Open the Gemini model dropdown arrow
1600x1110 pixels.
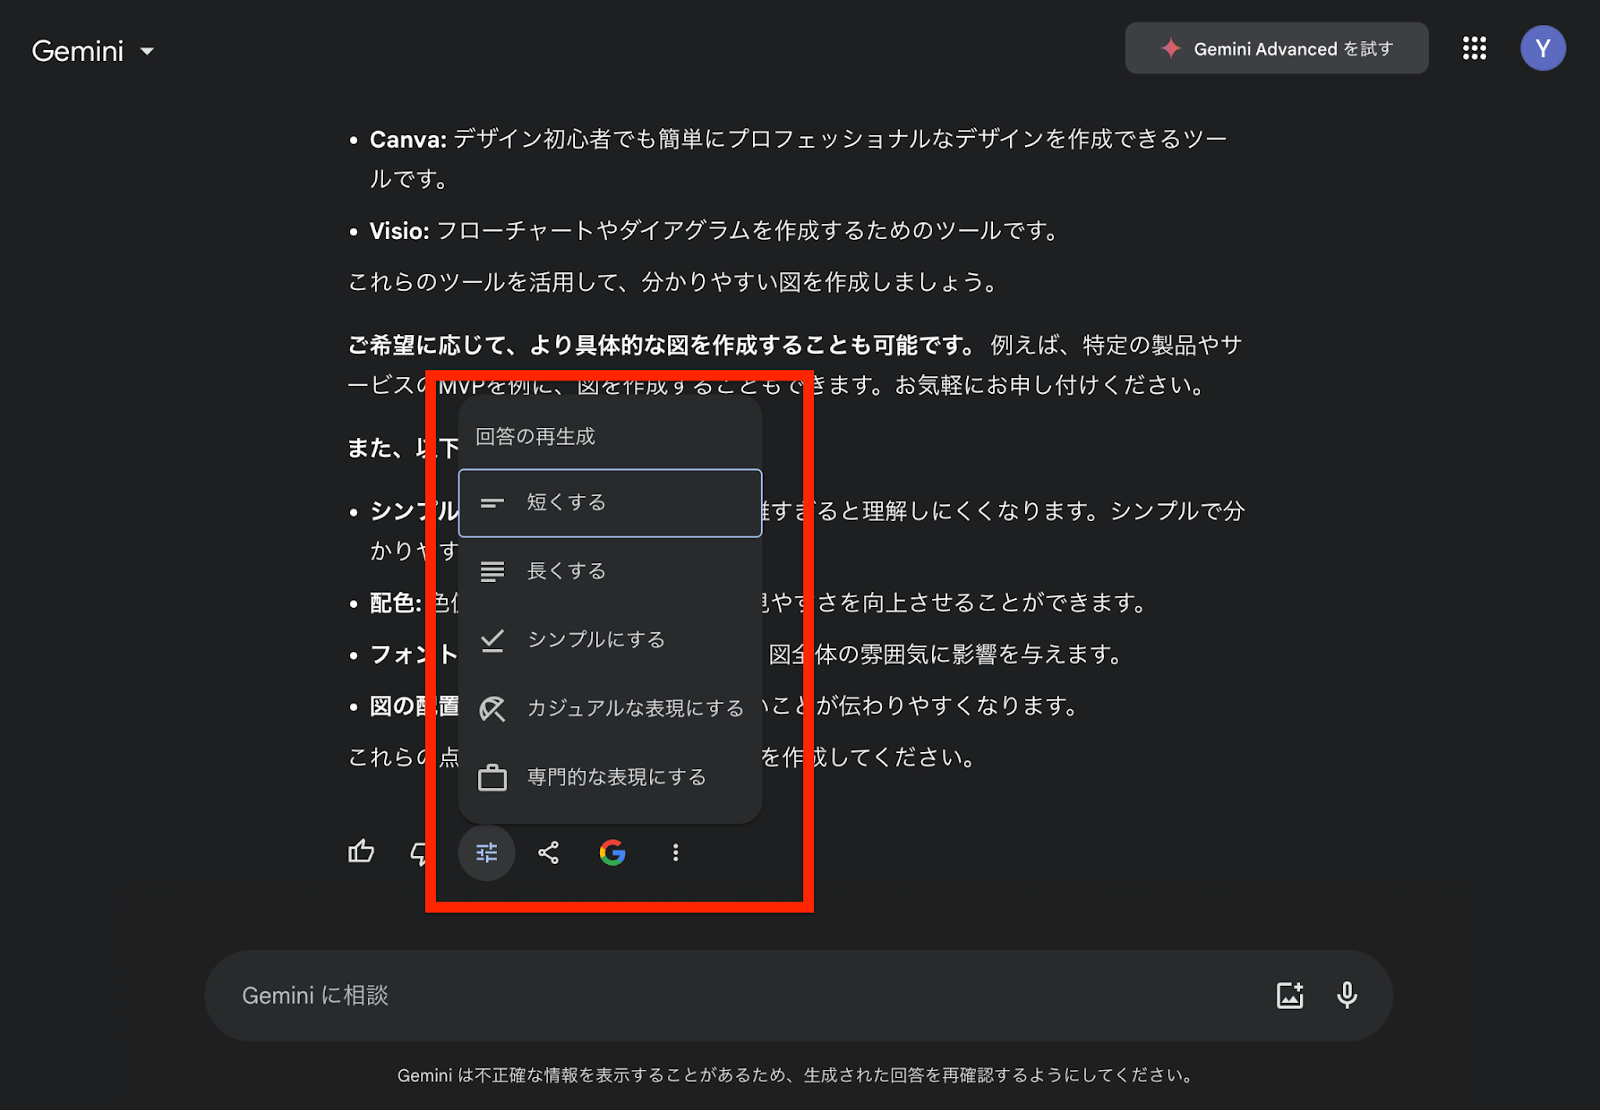click(x=147, y=51)
